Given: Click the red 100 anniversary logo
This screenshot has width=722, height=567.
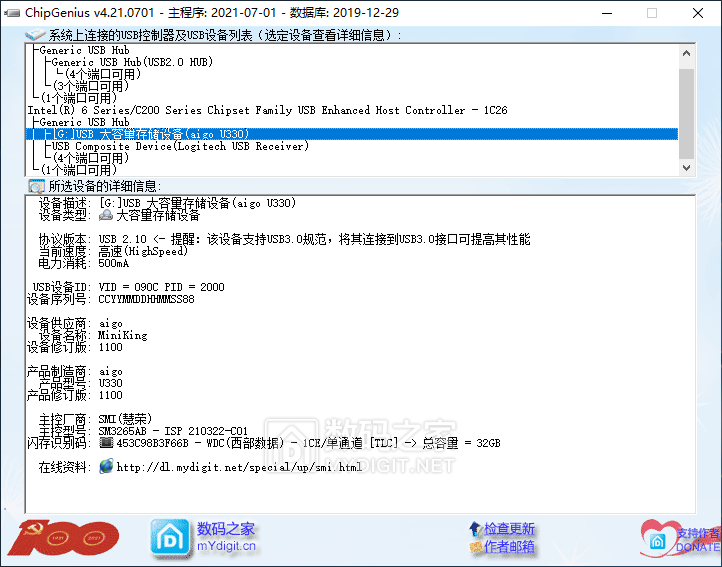Looking at the screenshot, I should pos(63,537).
